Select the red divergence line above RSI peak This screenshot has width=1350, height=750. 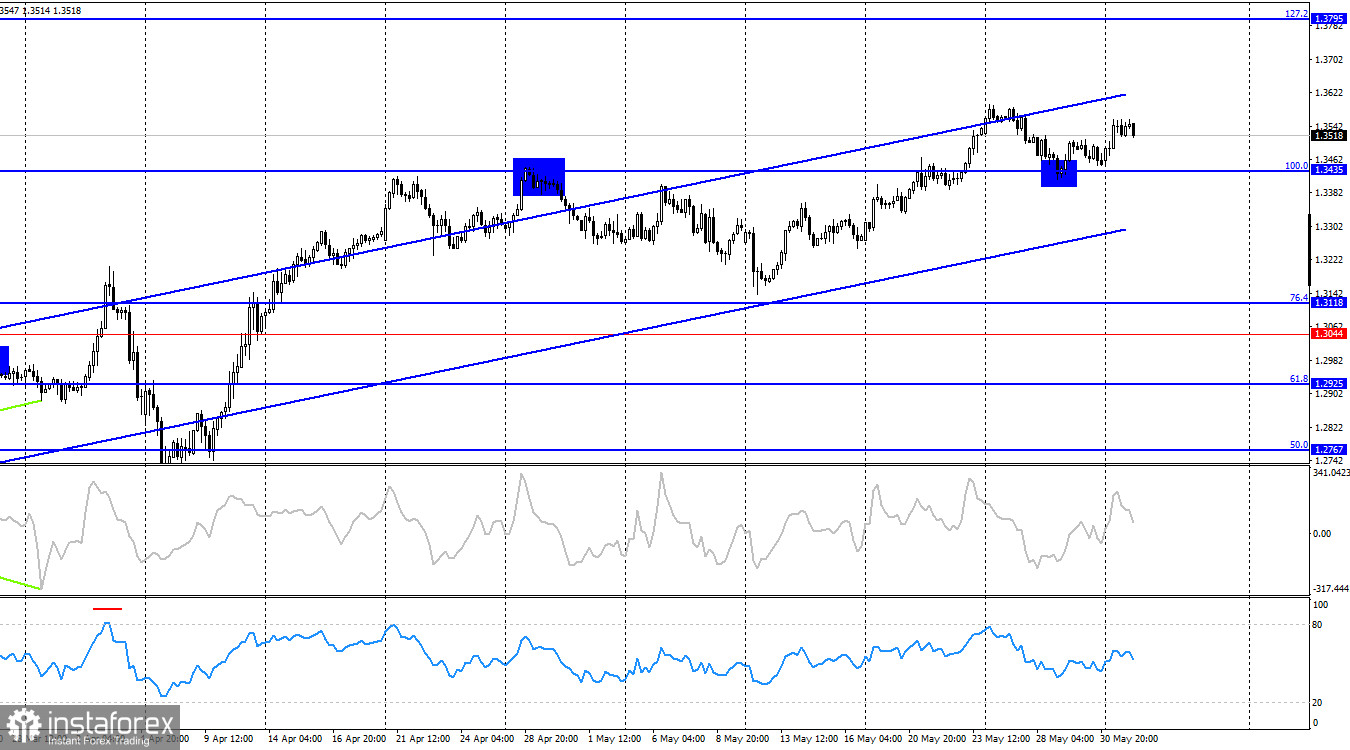coord(108,607)
